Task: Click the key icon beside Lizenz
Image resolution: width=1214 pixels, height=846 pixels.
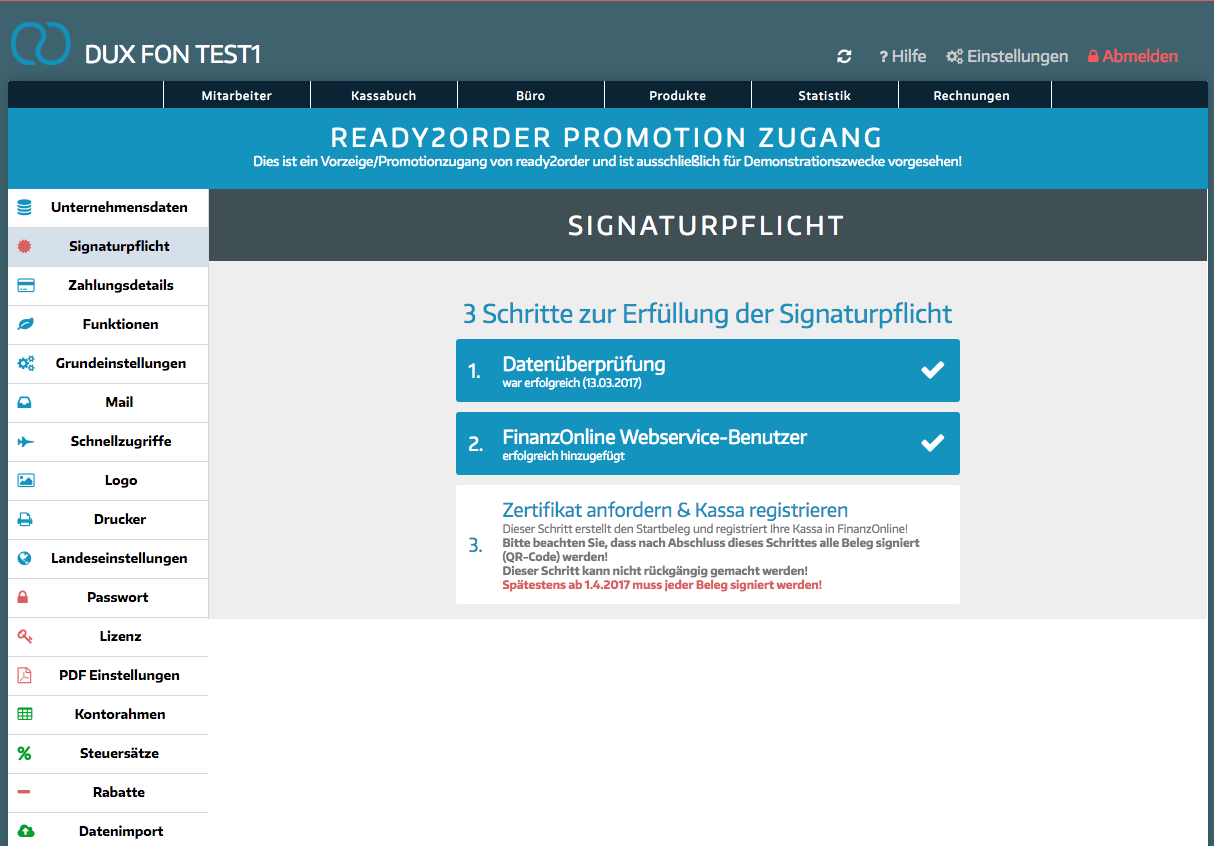Action: (x=25, y=636)
